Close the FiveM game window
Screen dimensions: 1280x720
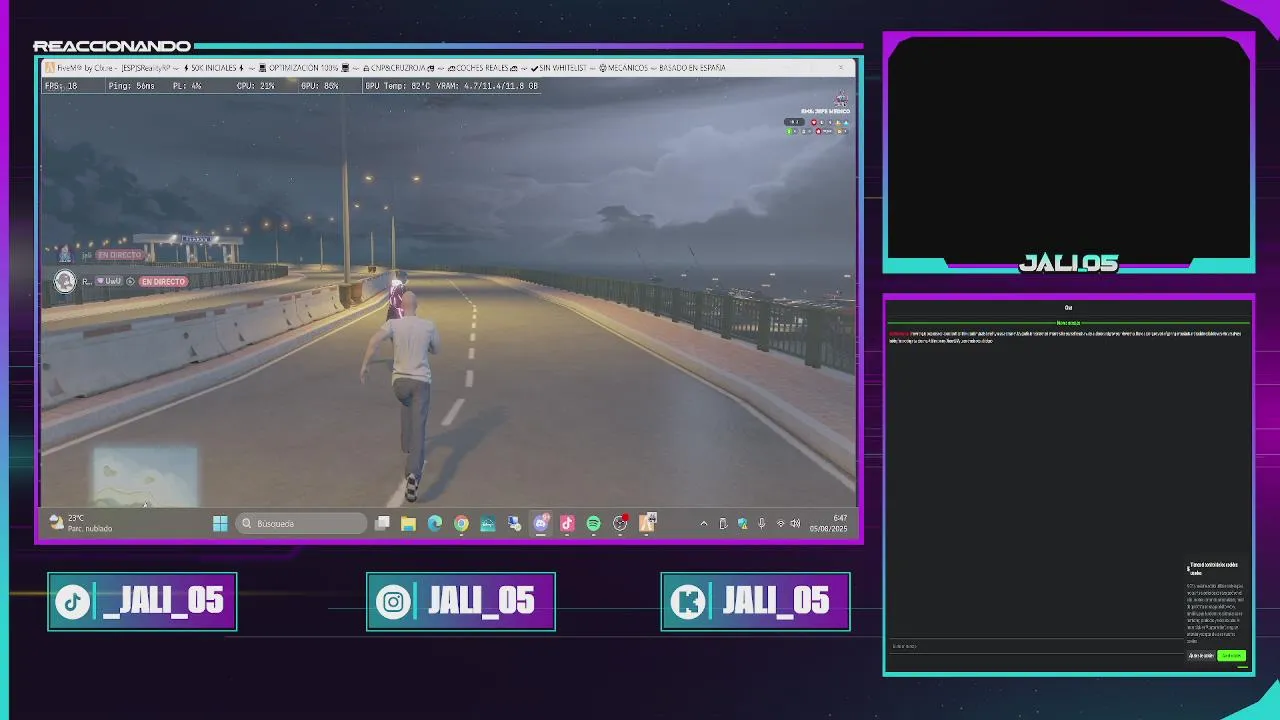click(841, 68)
